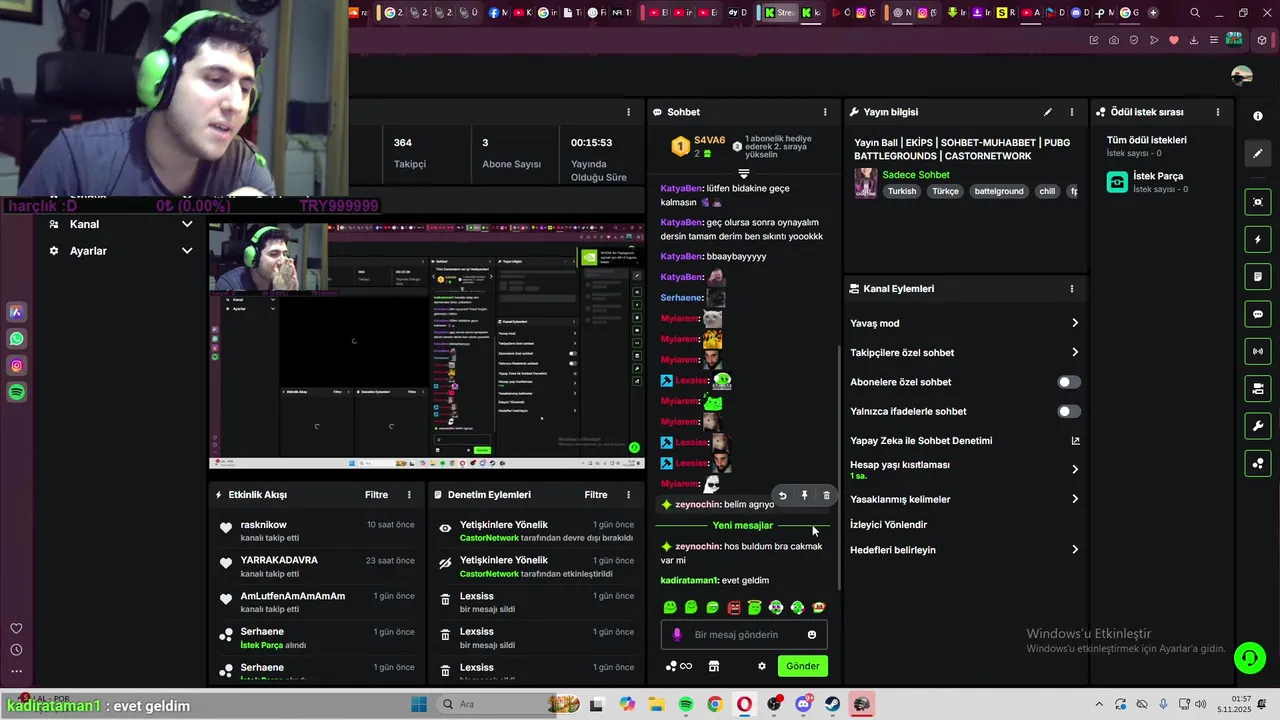Open the Ödül istek sırası three-dot menu
This screenshot has width=1280, height=720.
pyautogui.click(x=1218, y=112)
